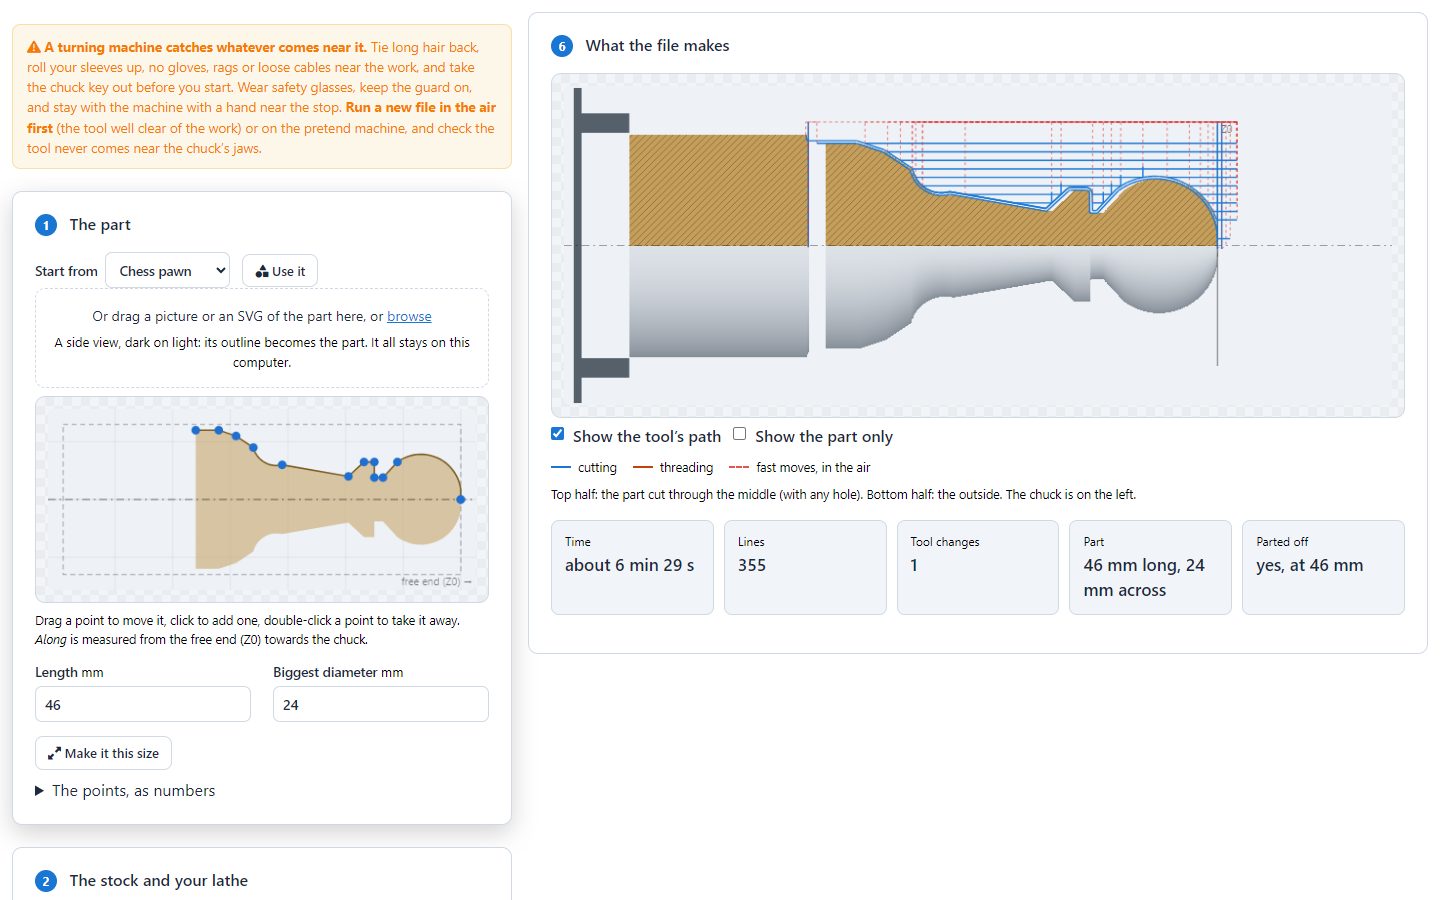Click 'The part' section heading
The height and width of the screenshot is (900, 1440).
tap(100, 225)
